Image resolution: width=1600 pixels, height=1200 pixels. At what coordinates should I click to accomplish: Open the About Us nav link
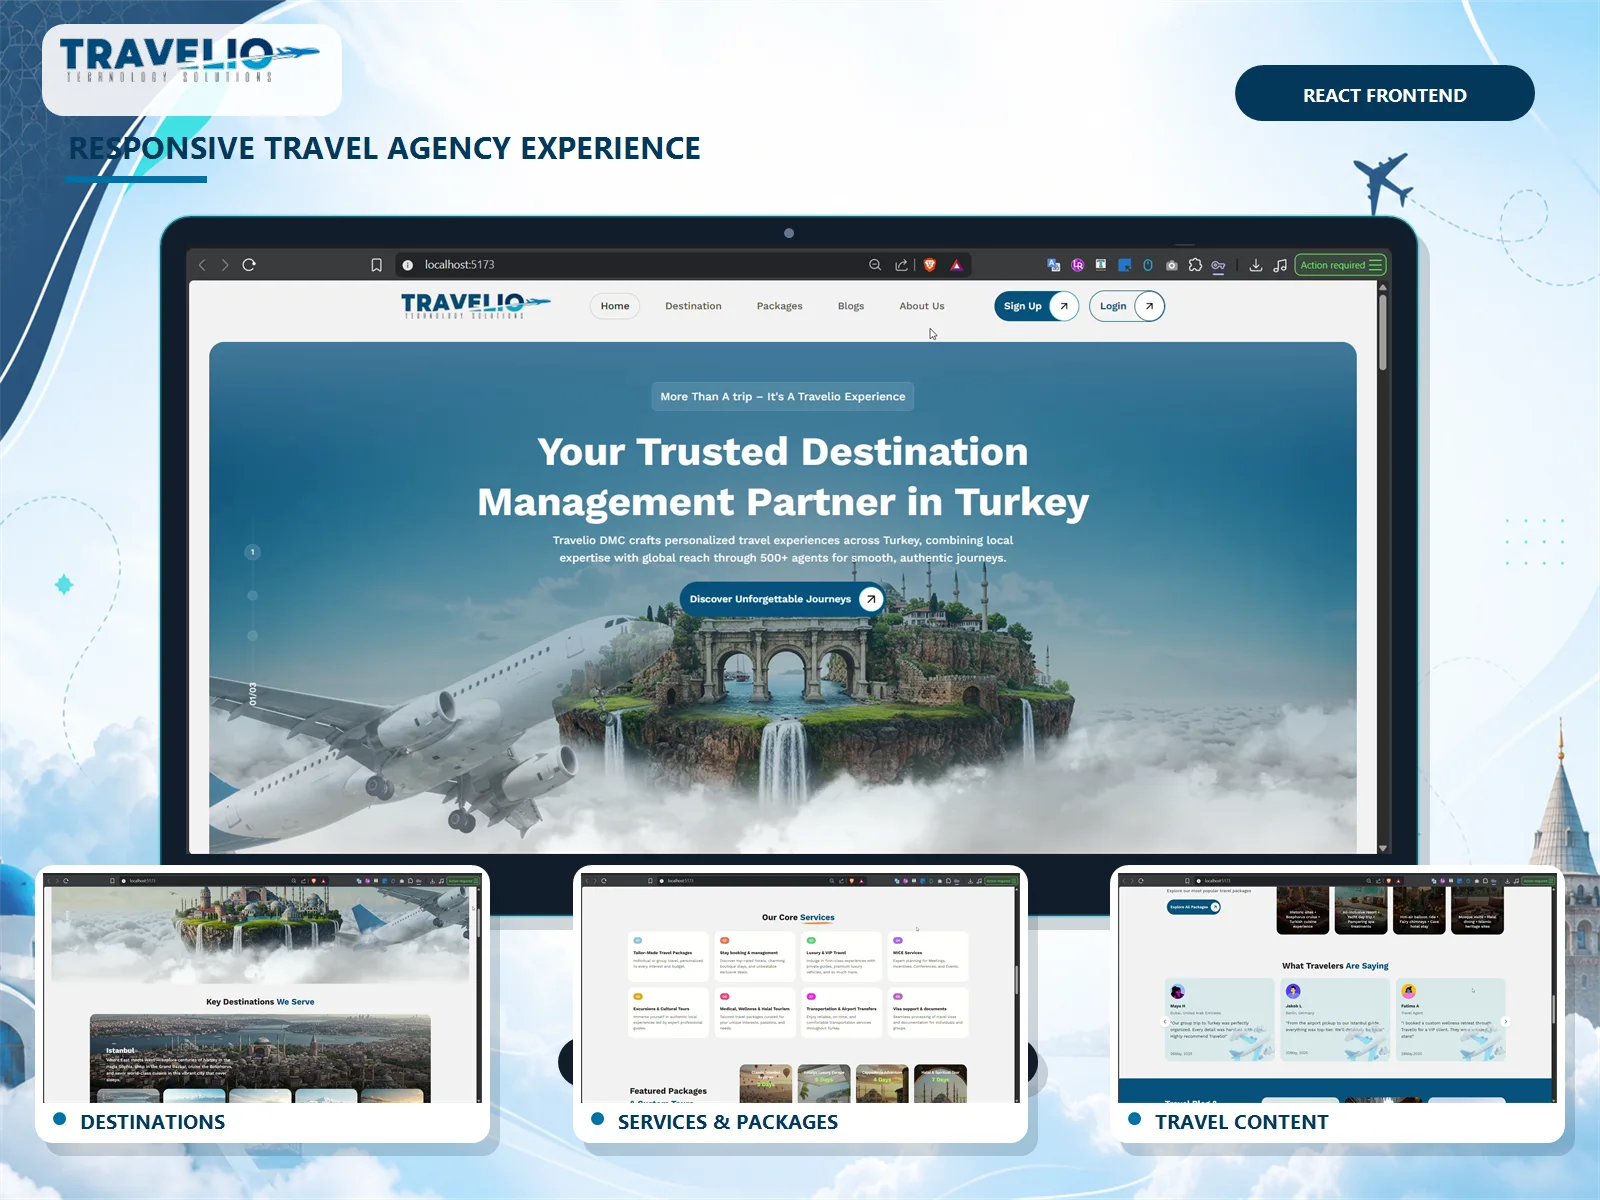coord(921,306)
